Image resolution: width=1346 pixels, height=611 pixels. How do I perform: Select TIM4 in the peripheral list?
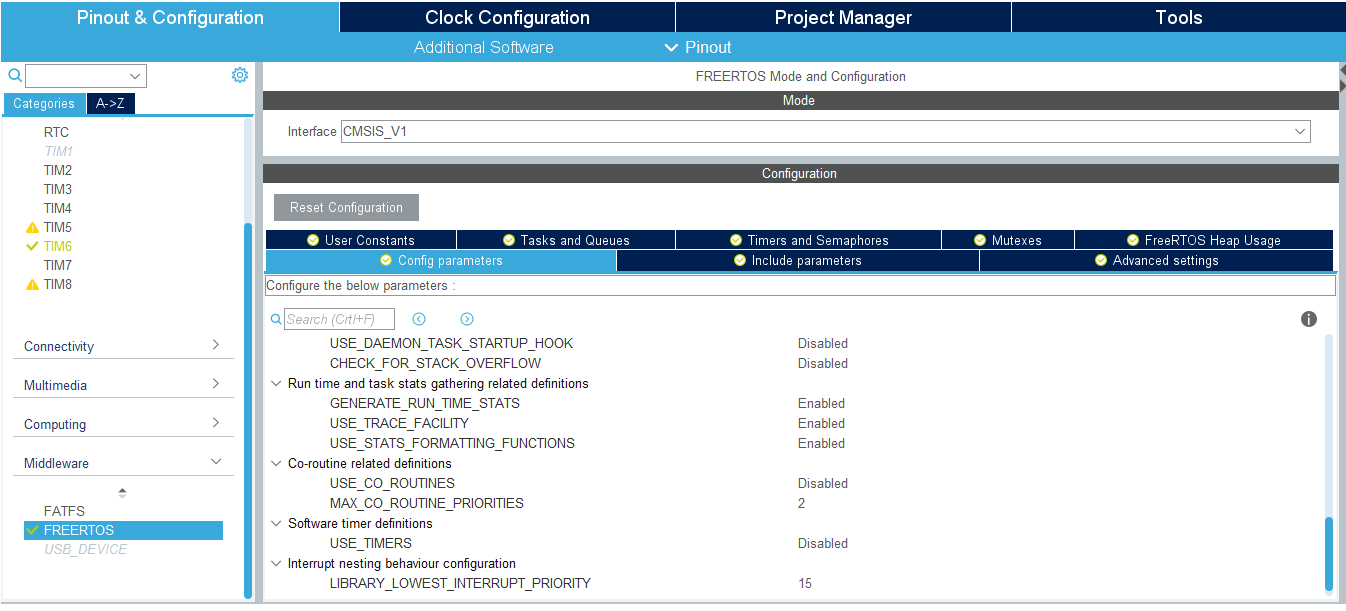(58, 208)
